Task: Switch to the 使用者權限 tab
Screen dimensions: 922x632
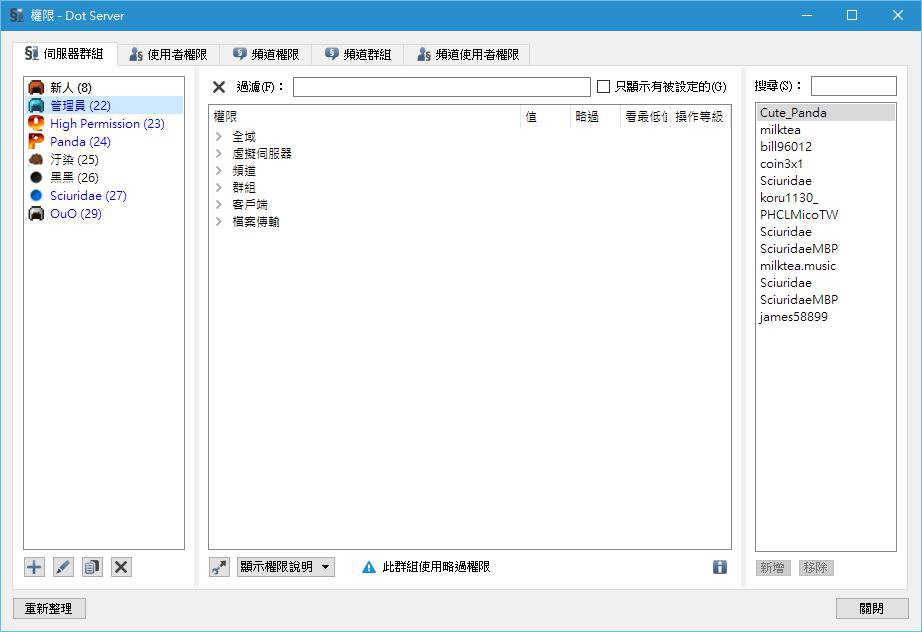Action: click(x=168, y=55)
